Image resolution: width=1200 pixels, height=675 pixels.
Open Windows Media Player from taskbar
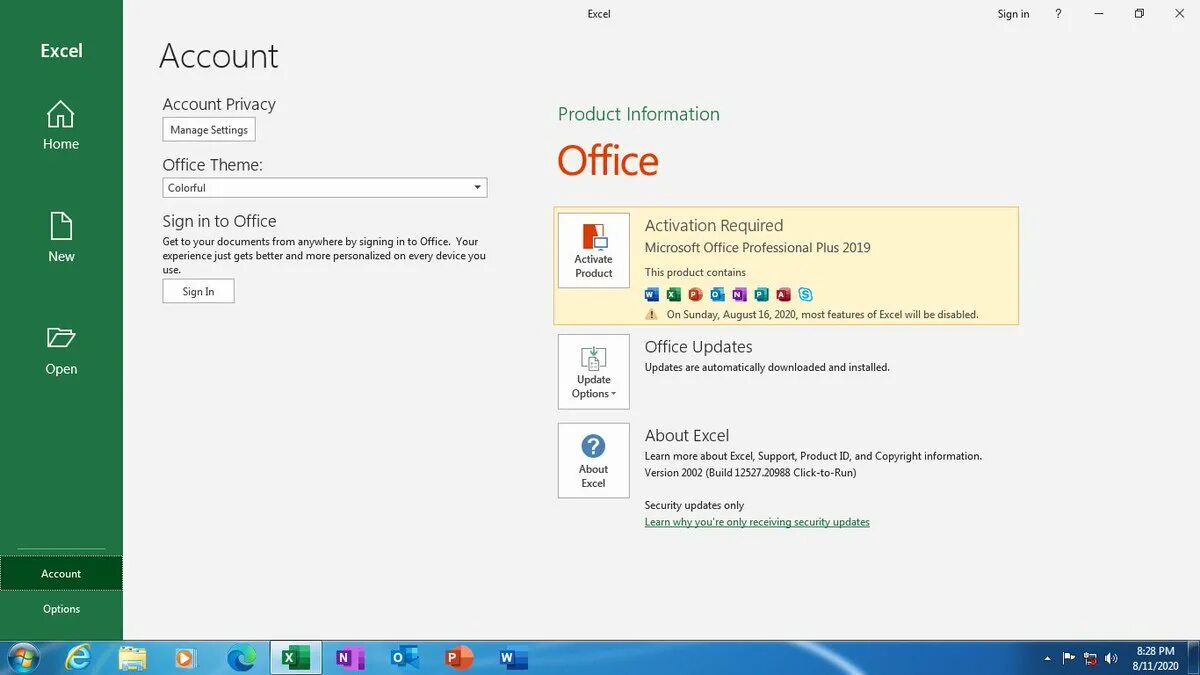(x=186, y=658)
